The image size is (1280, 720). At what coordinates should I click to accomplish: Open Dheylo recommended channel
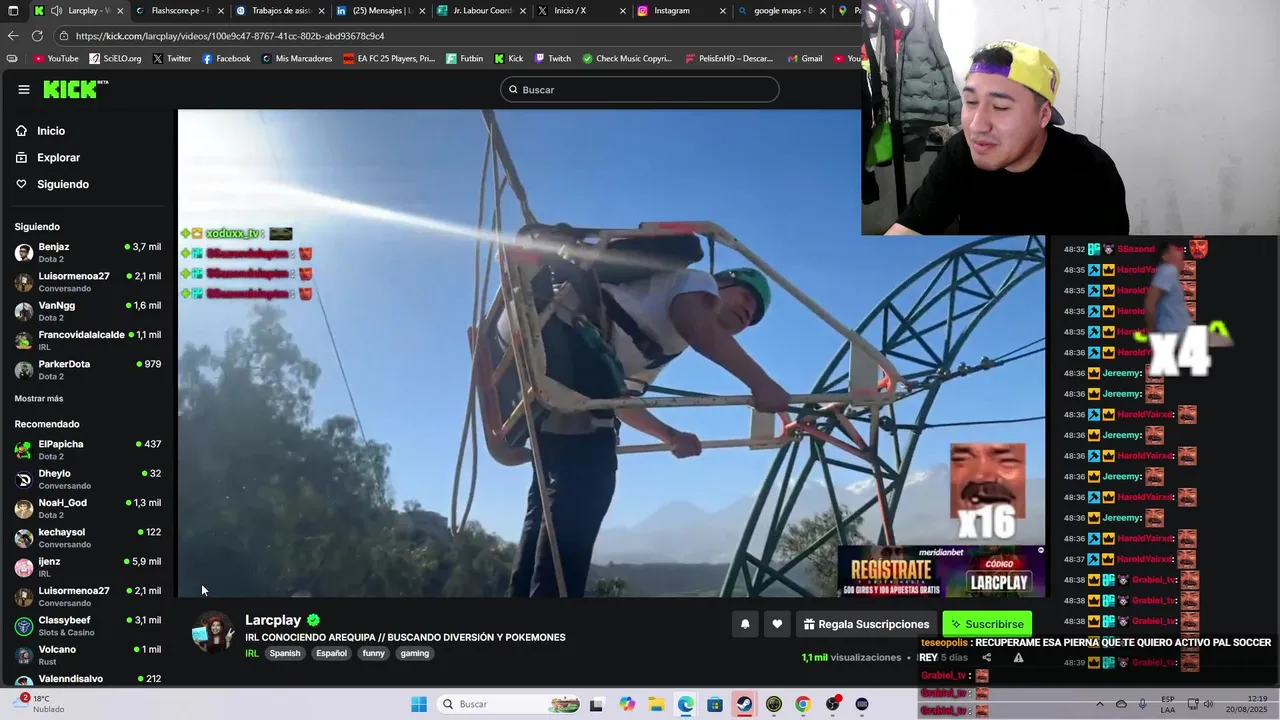click(88, 479)
